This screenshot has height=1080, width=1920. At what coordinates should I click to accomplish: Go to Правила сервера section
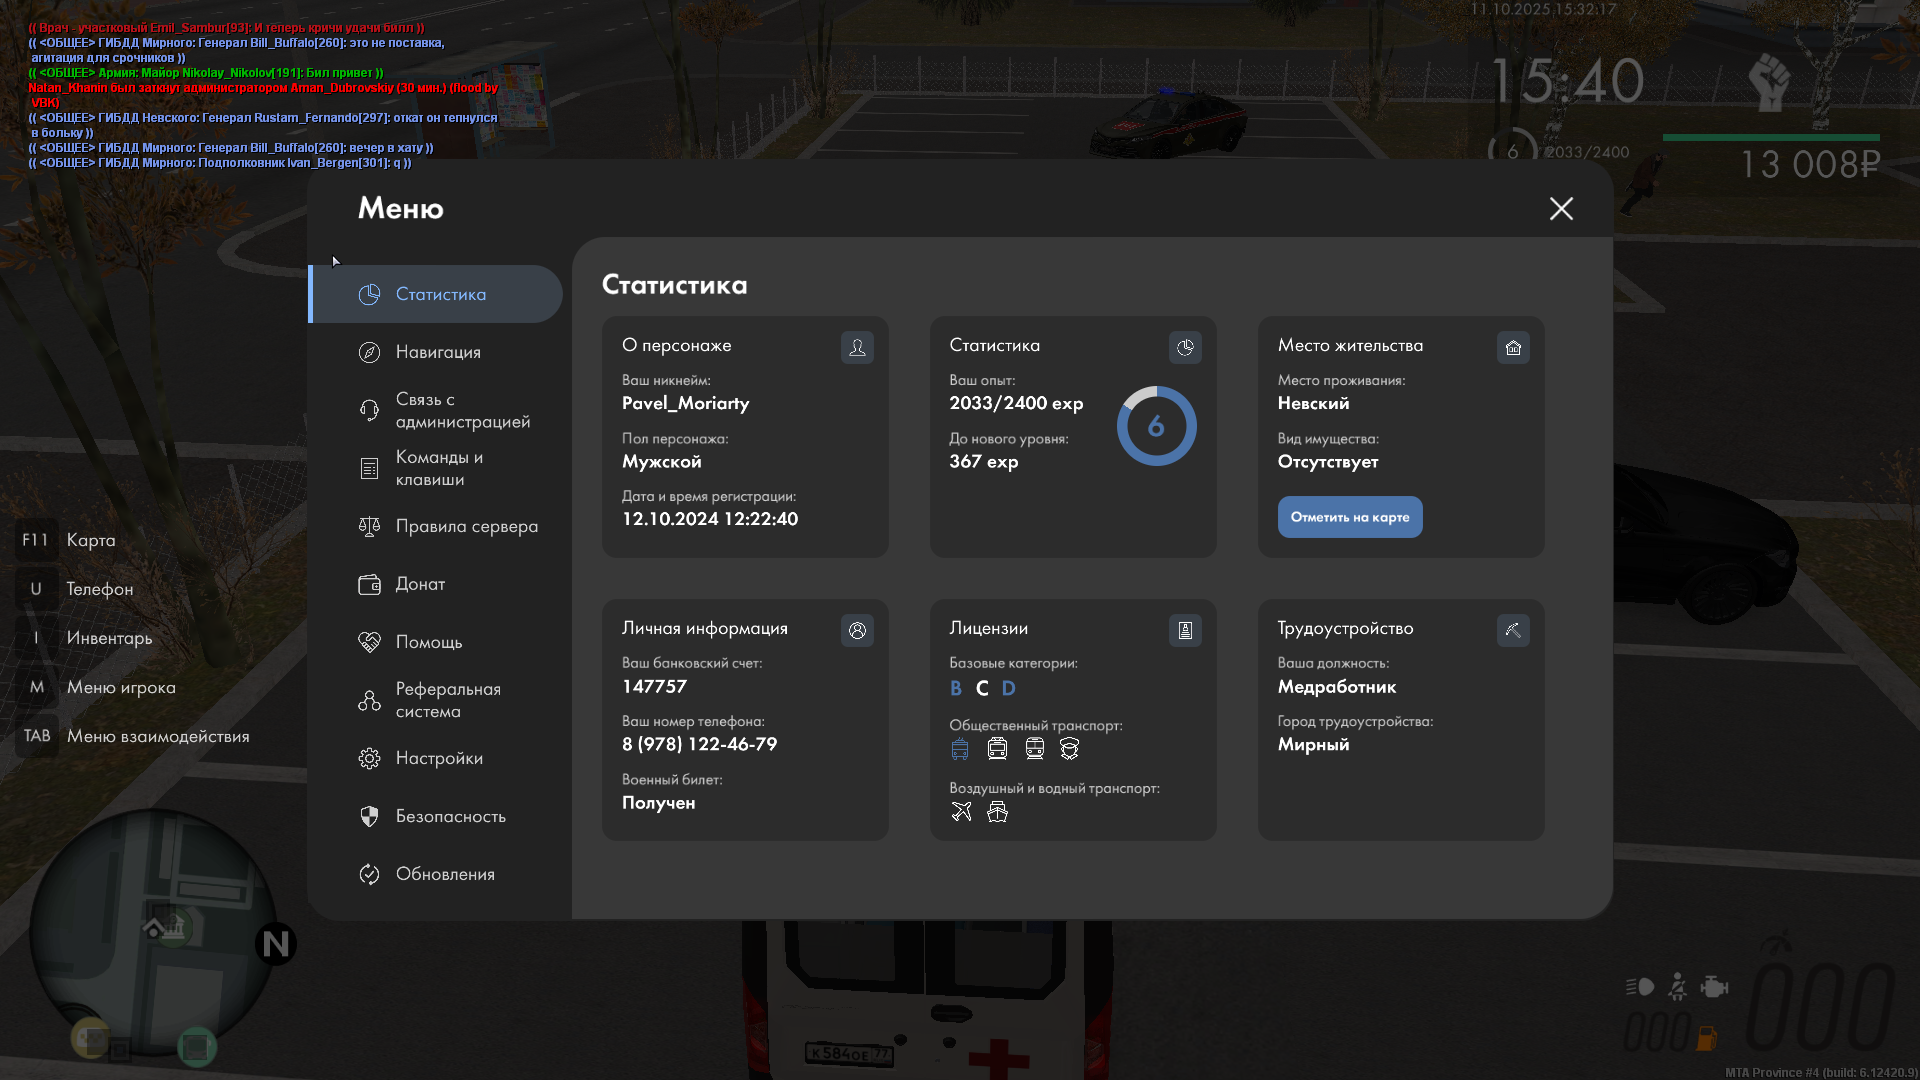point(466,526)
